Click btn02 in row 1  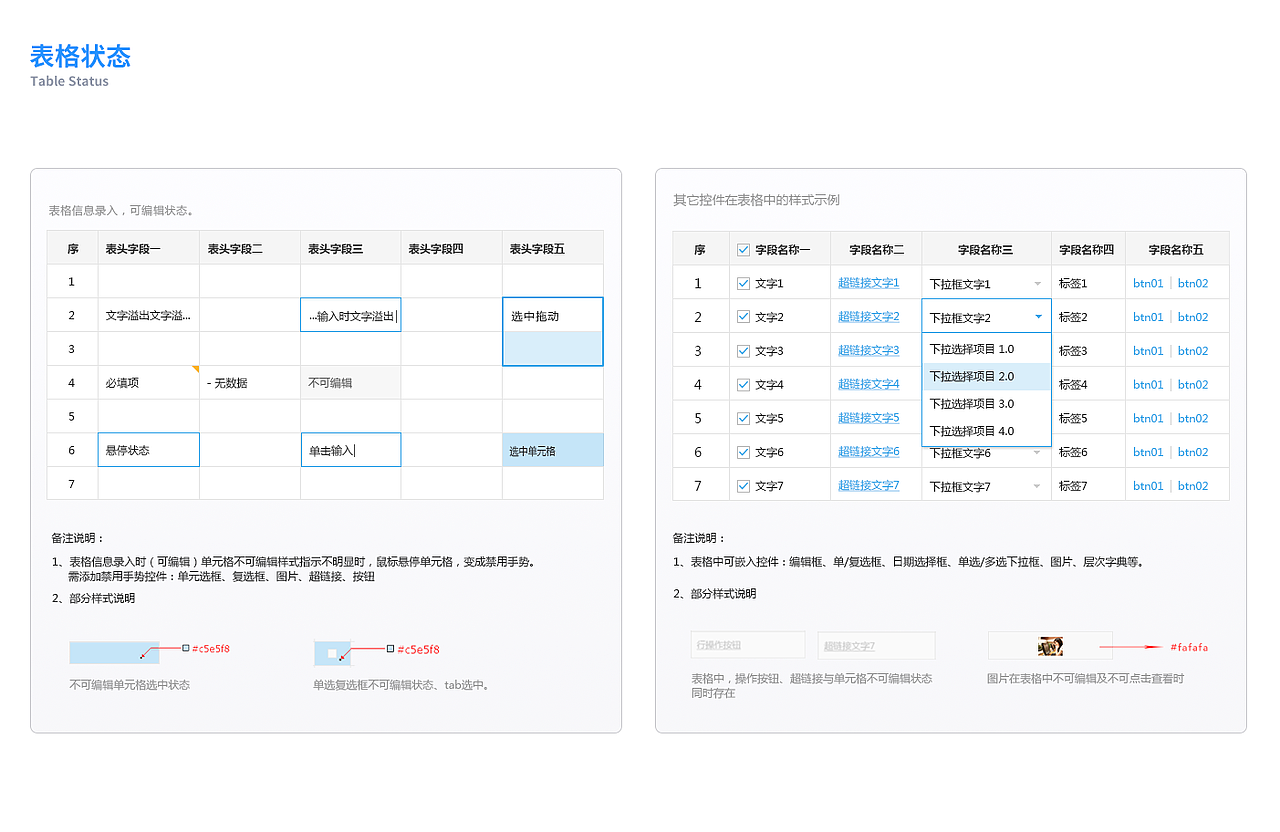pyautogui.click(x=1193, y=283)
